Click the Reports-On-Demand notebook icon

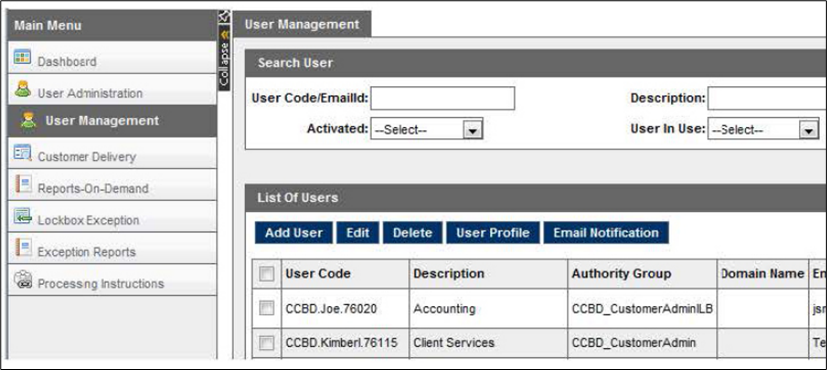pos(23,184)
